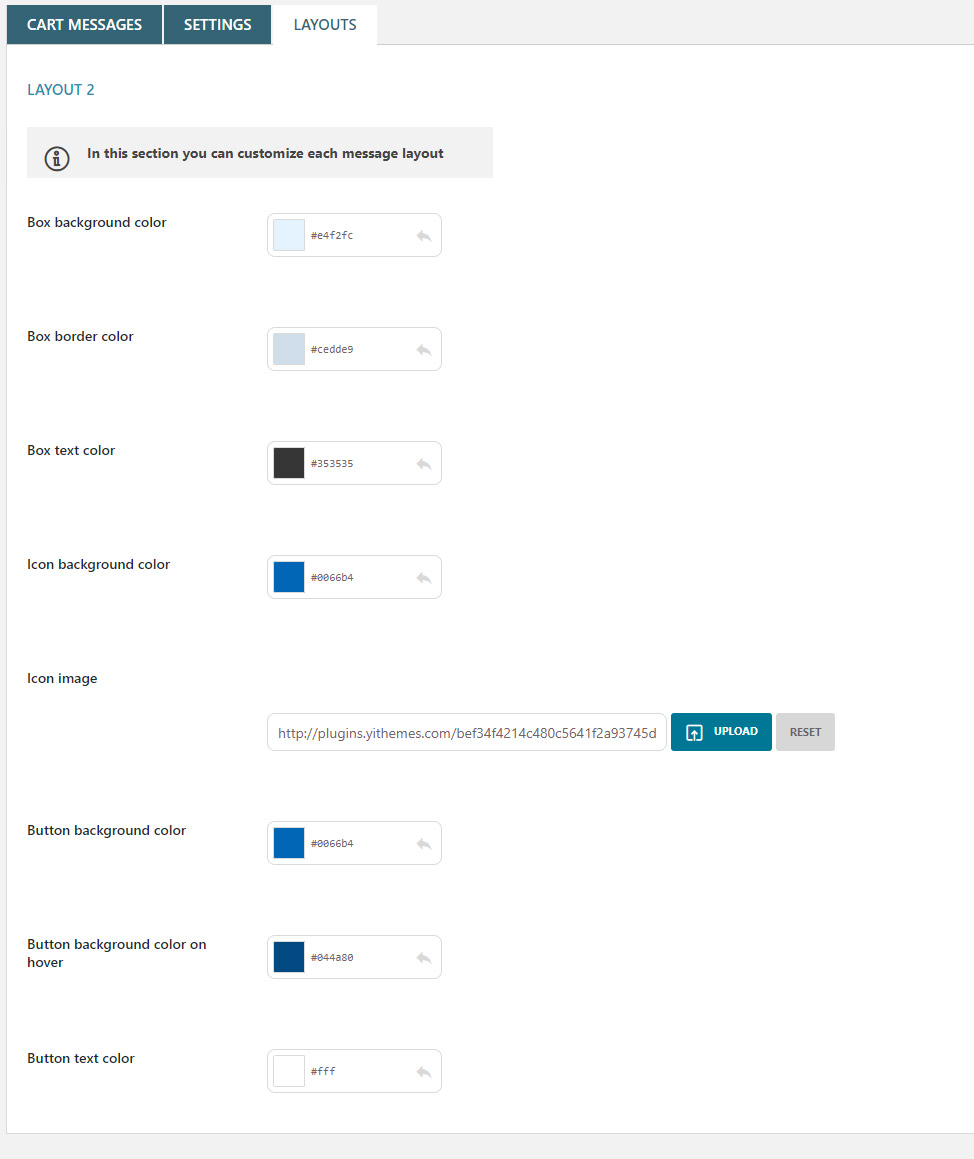
Task: Open Box background color swatch #e4f2fc
Action: coord(289,235)
